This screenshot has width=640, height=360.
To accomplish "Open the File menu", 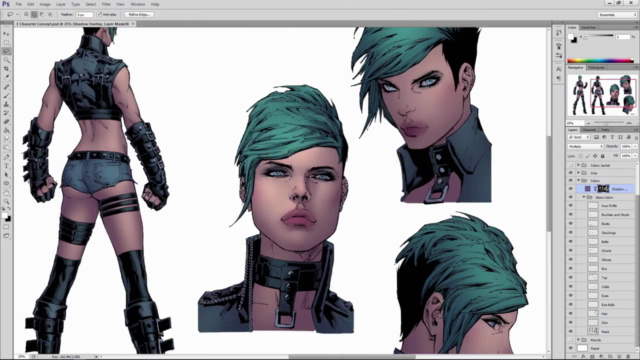I will point(18,4).
